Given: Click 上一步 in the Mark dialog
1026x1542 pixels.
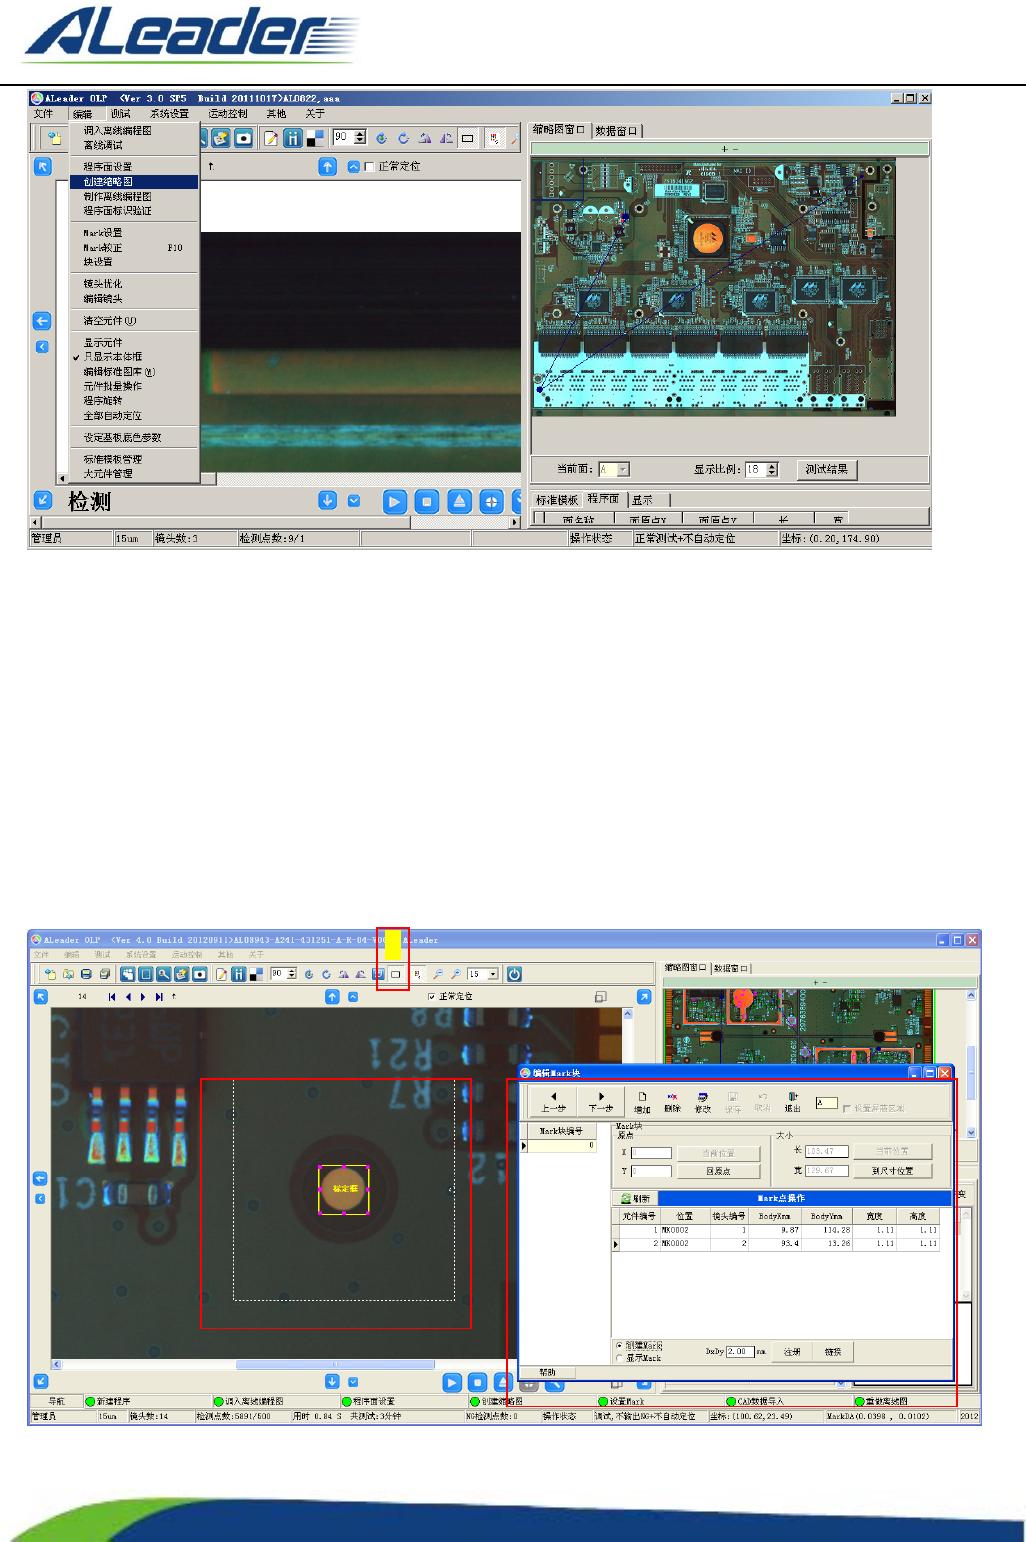Looking at the screenshot, I should (x=554, y=1102).
